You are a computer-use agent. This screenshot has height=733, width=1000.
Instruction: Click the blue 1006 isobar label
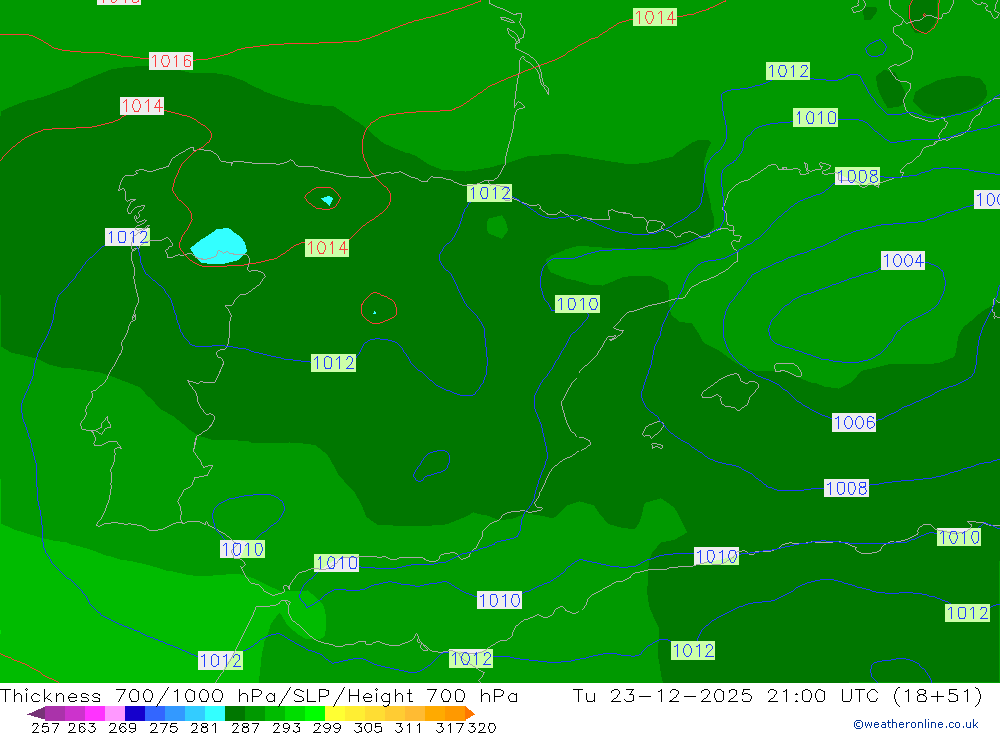[854, 422]
